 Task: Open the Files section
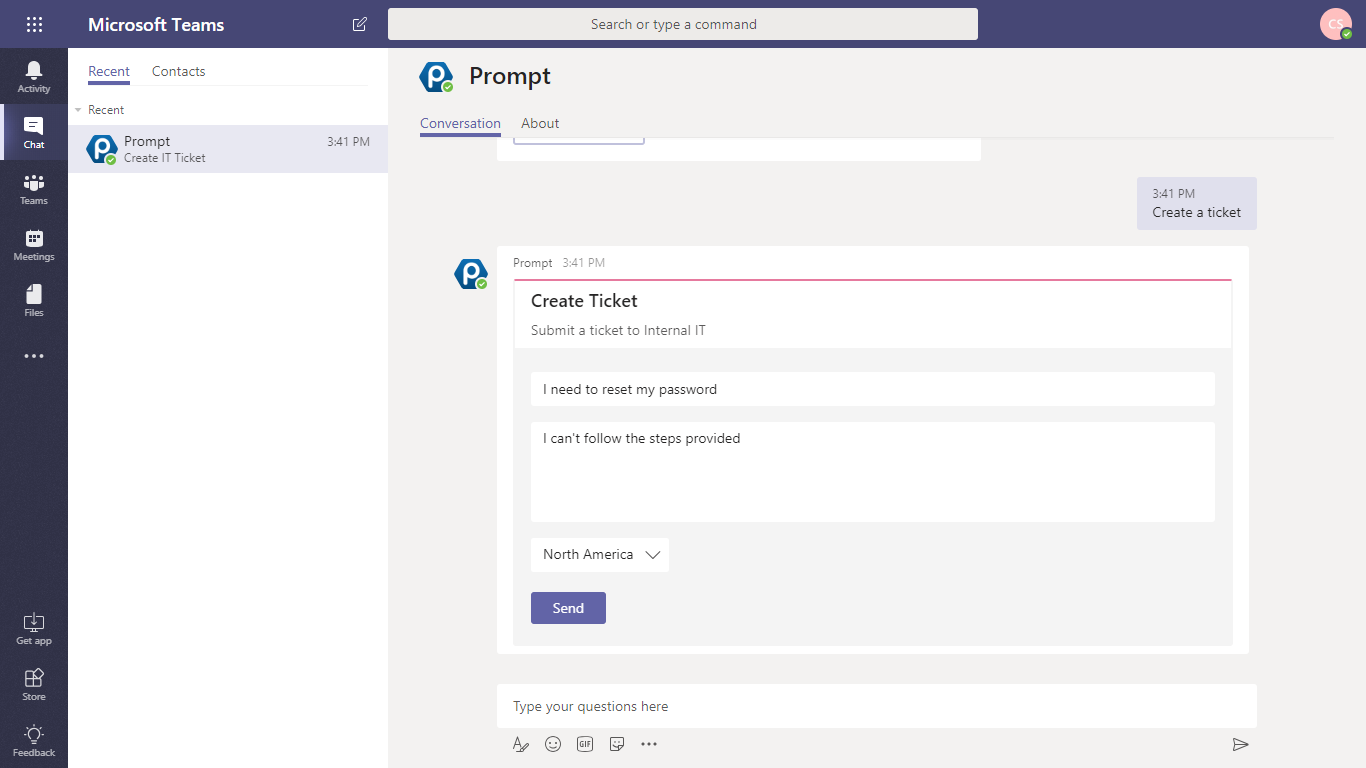click(34, 300)
